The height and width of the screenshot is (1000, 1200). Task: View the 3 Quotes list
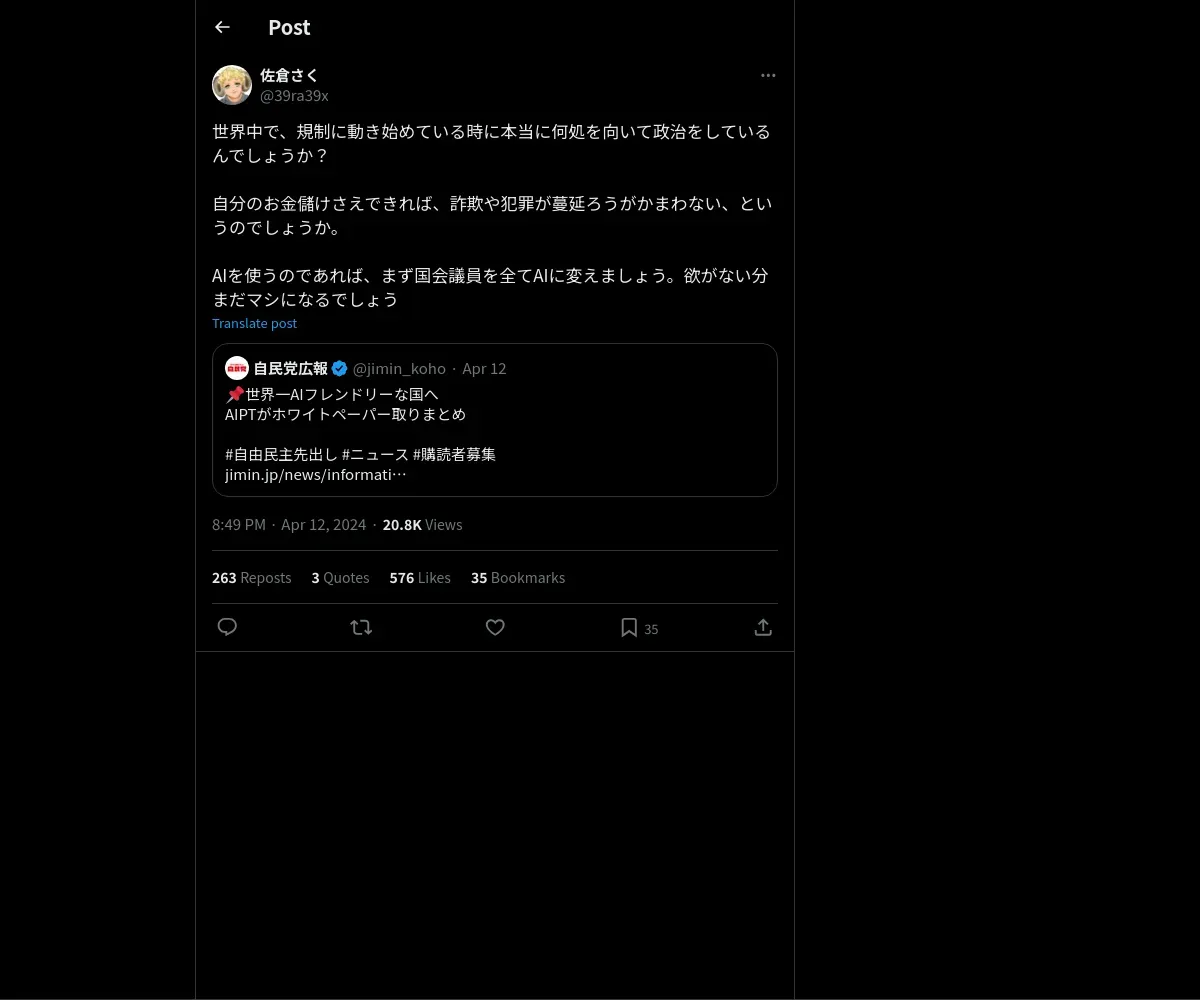[340, 578]
